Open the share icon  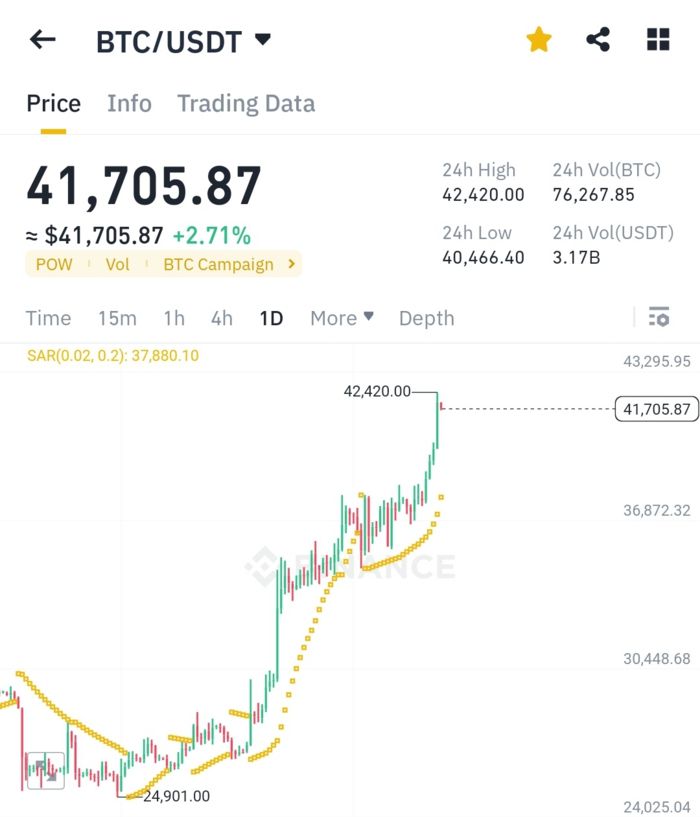tap(598, 40)
